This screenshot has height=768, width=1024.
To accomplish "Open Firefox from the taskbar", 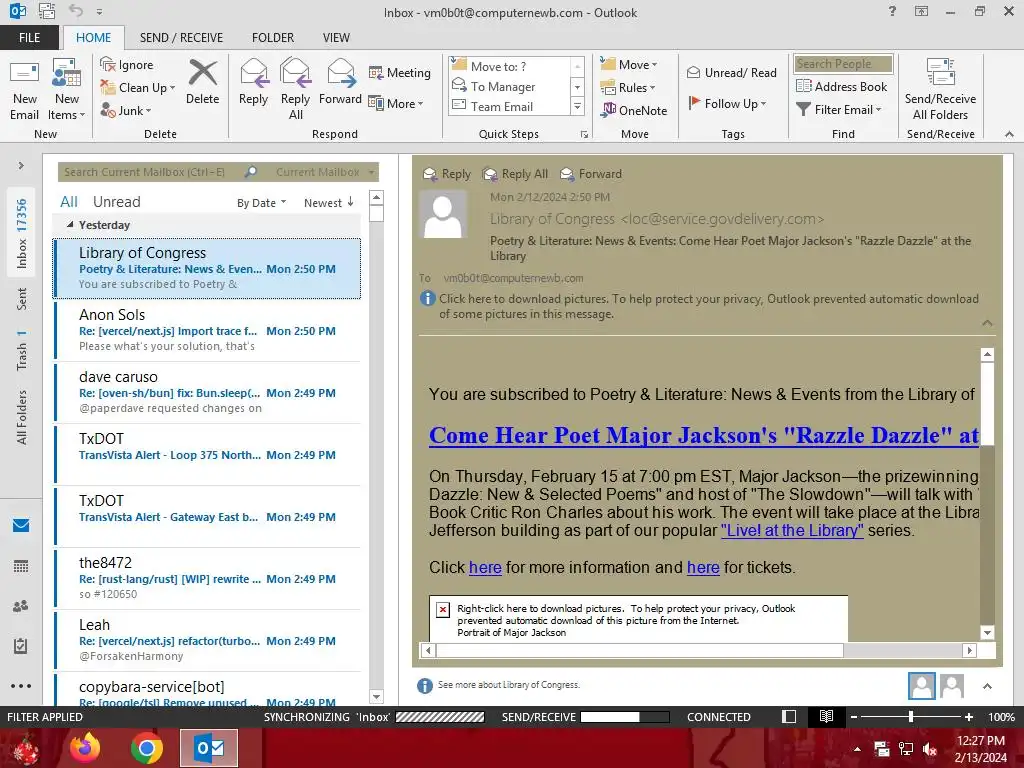I will pyautogui.click(x=86, y=748).
